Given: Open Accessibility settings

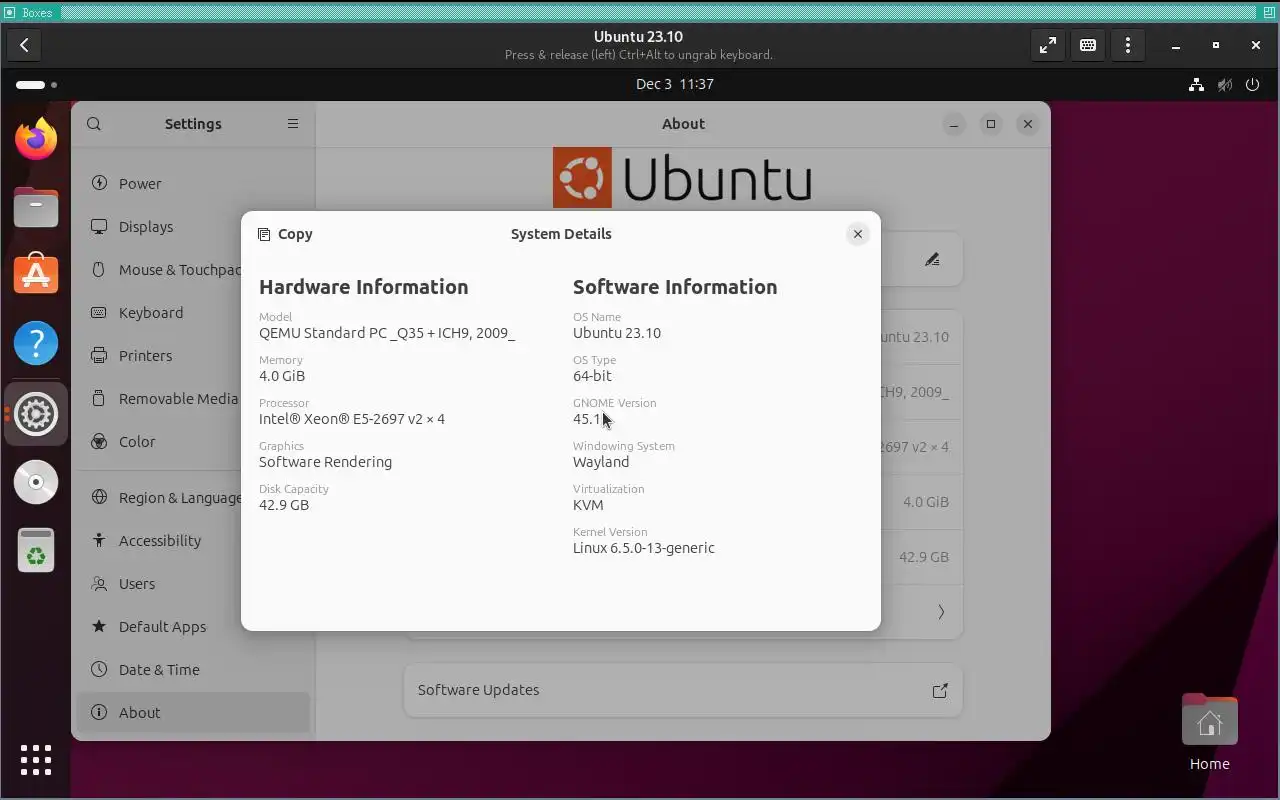Looking at the screenshot, I should coord(193,541).
